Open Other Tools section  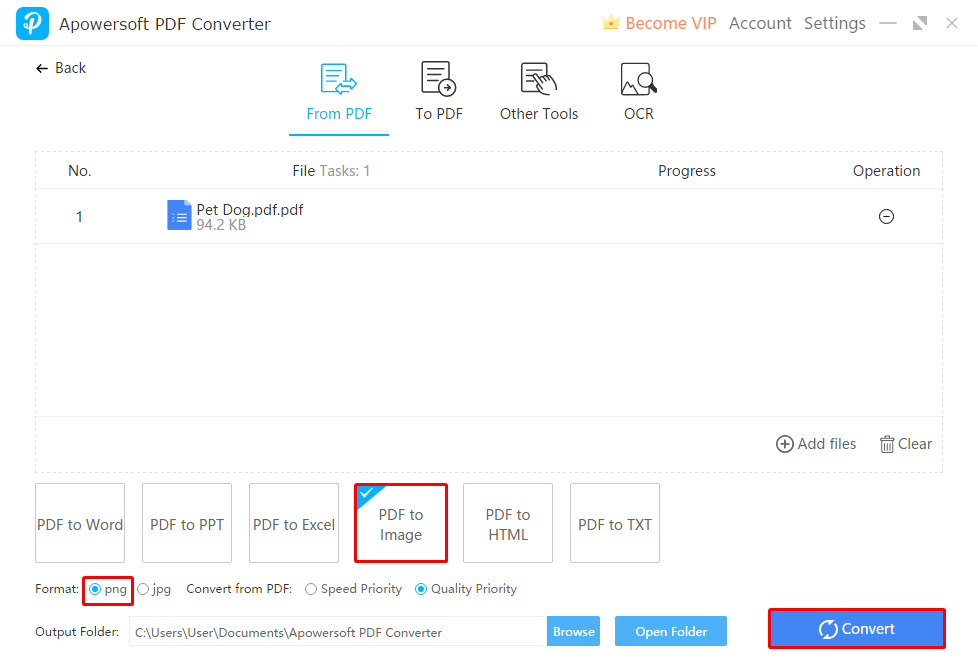tap(538, 90)
